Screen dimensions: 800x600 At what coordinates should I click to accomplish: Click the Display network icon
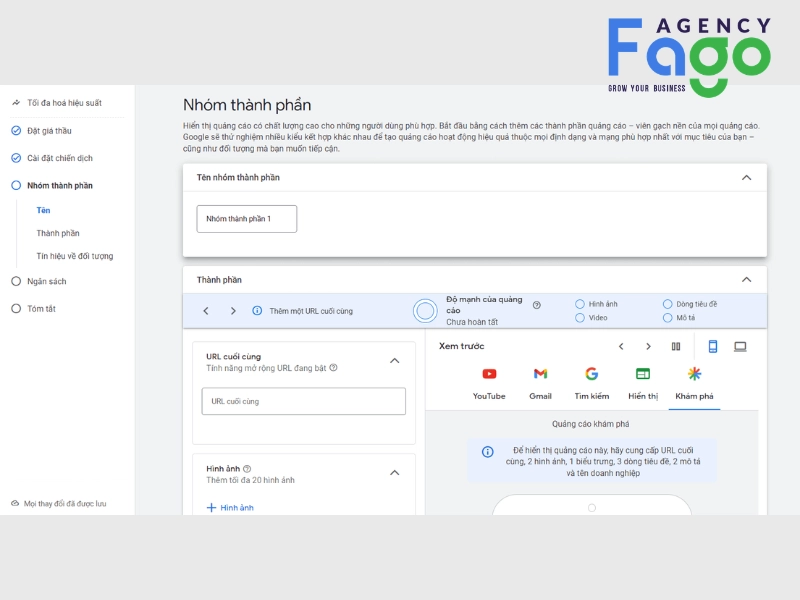coord(643,374)
